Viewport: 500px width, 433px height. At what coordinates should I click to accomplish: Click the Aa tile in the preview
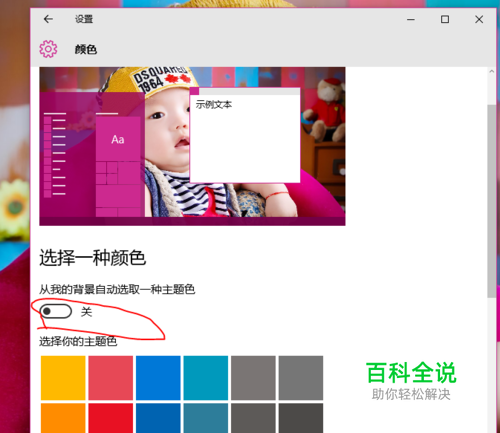tap(118, 139)
